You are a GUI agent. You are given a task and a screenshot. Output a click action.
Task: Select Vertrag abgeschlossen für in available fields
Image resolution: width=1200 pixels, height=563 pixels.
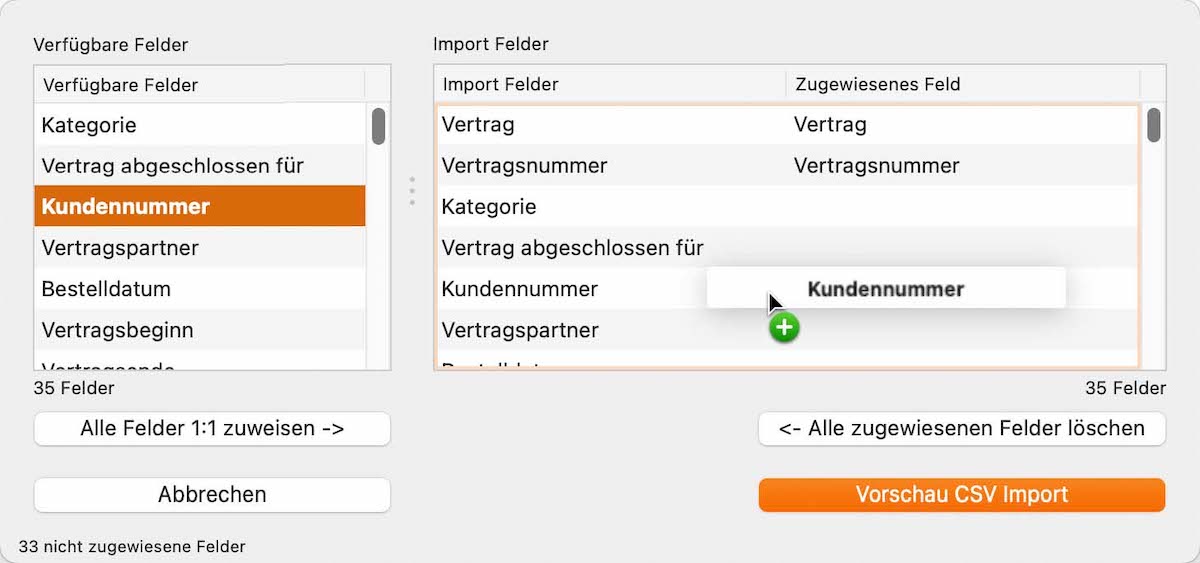pyautogui.click(x=200, y=165)
